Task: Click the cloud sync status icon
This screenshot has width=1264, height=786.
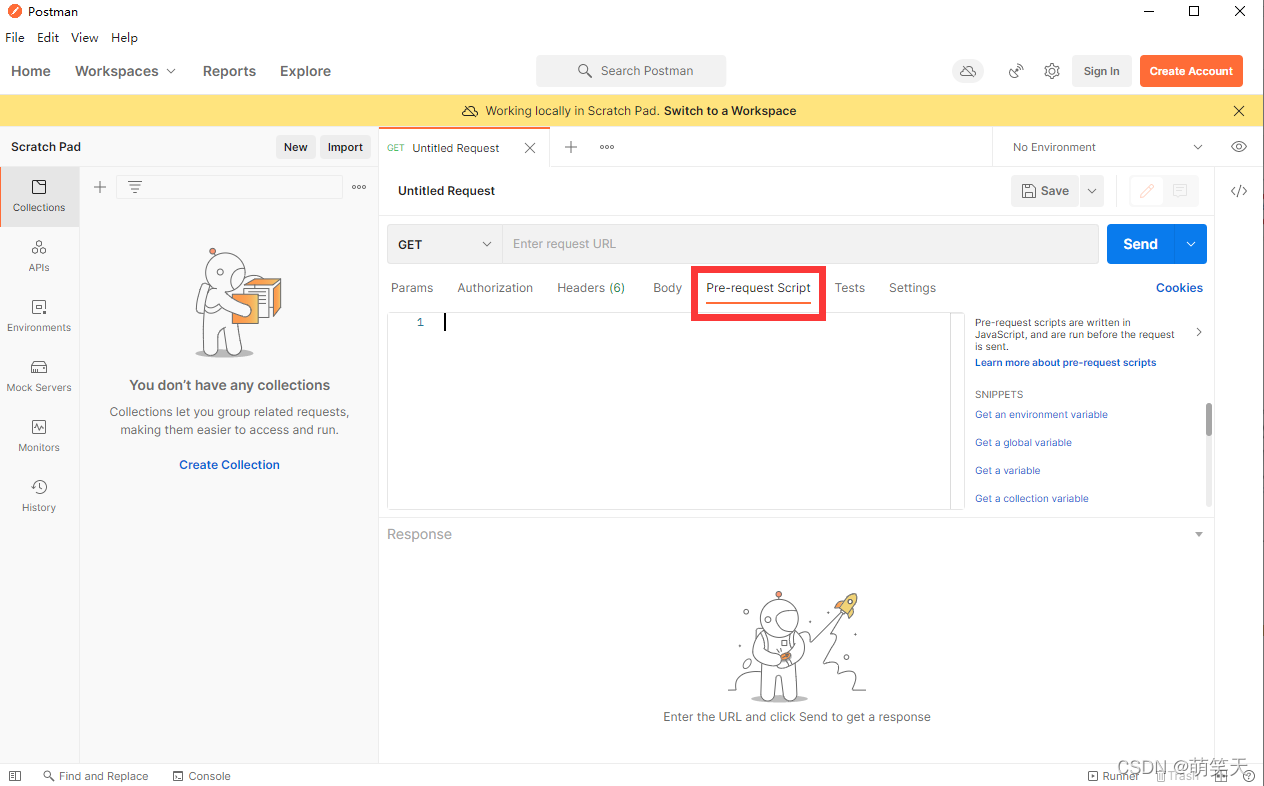Action: tap(968, 71)
